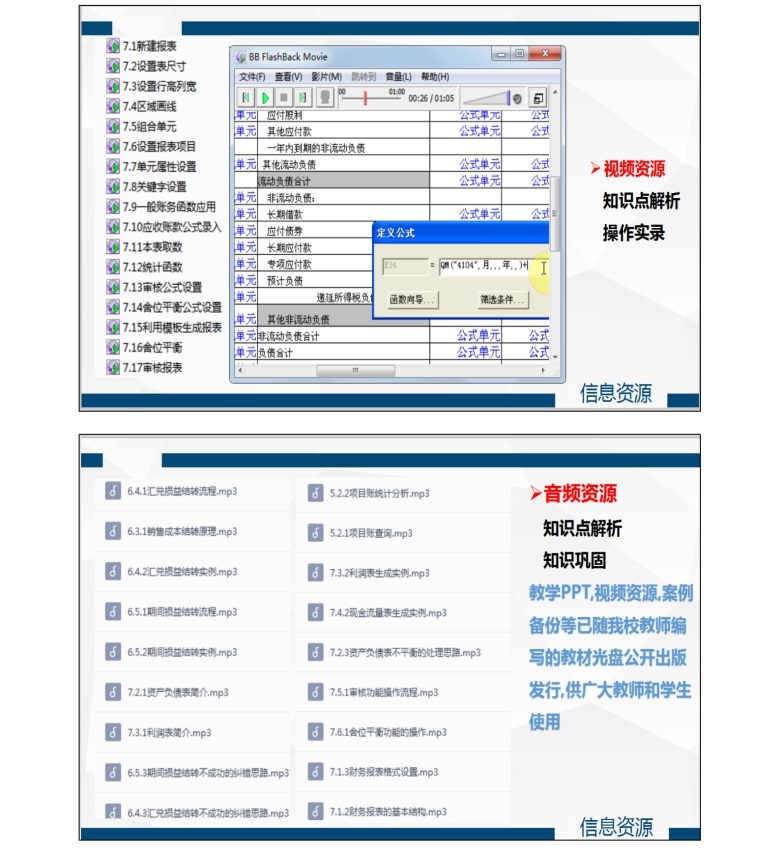
Task: Skip to the end of the movie
Action: click(x=302, y=98)
